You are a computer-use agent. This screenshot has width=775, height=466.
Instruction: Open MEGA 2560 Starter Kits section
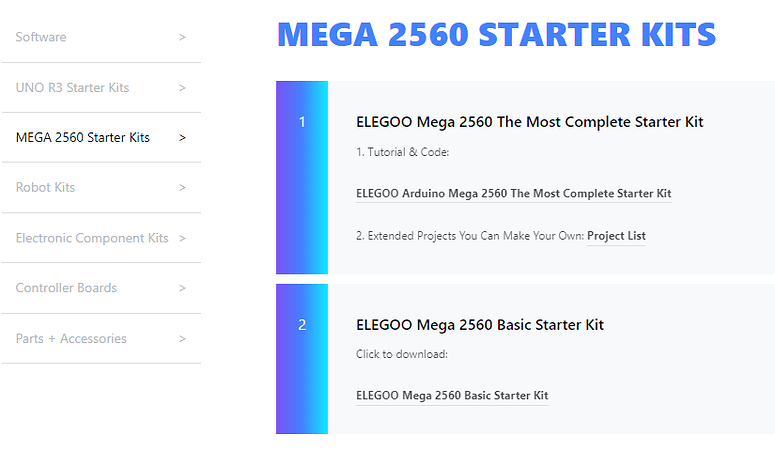[83, 137]
